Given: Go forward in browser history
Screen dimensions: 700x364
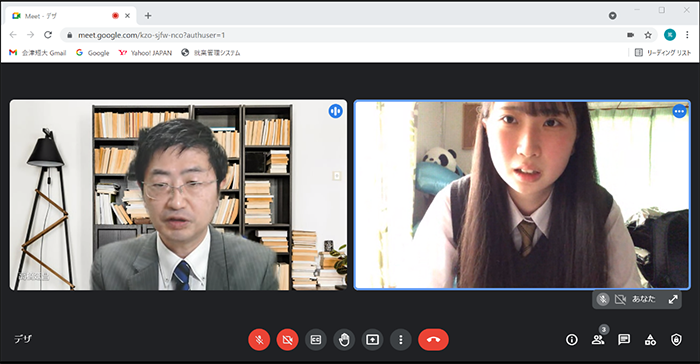Looking at the screenshot, I should 30,35.
